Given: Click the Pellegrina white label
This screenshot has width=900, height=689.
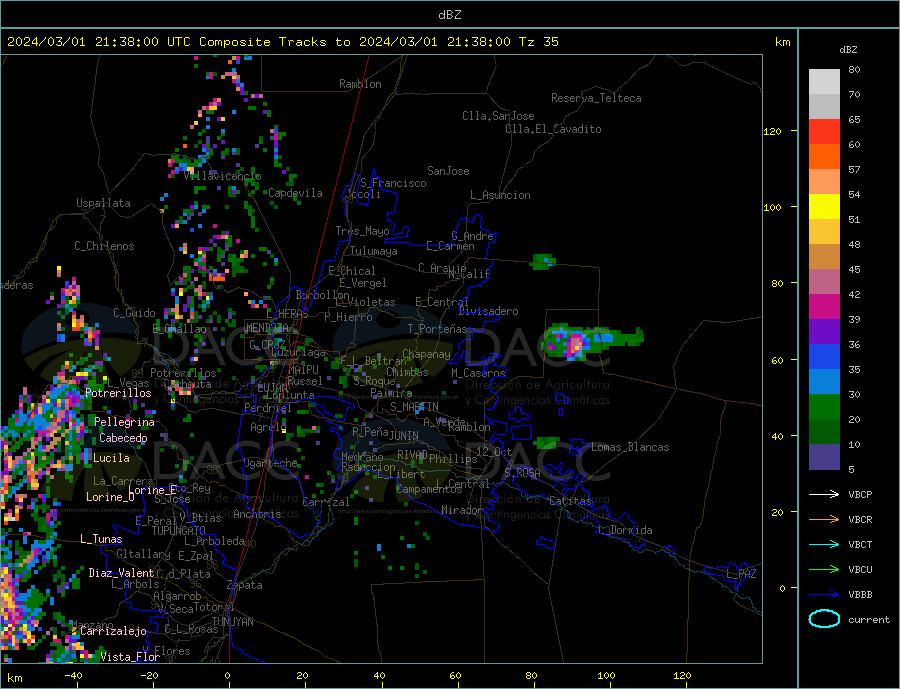Looking at the screenshot, I should [x=124, y=422].
